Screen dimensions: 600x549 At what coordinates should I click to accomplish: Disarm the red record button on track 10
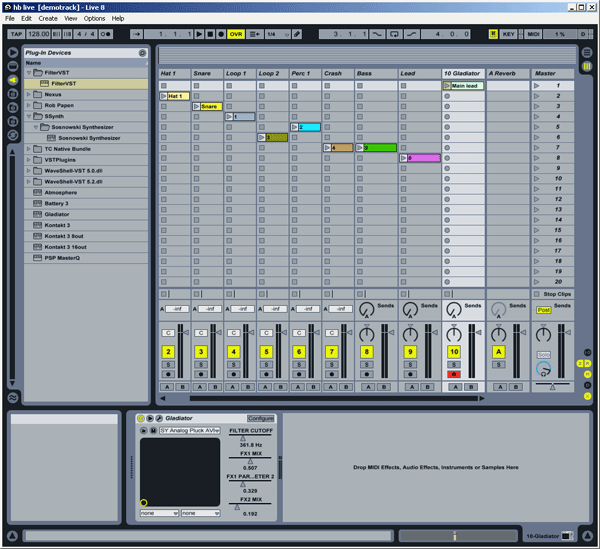pos(454,374)
